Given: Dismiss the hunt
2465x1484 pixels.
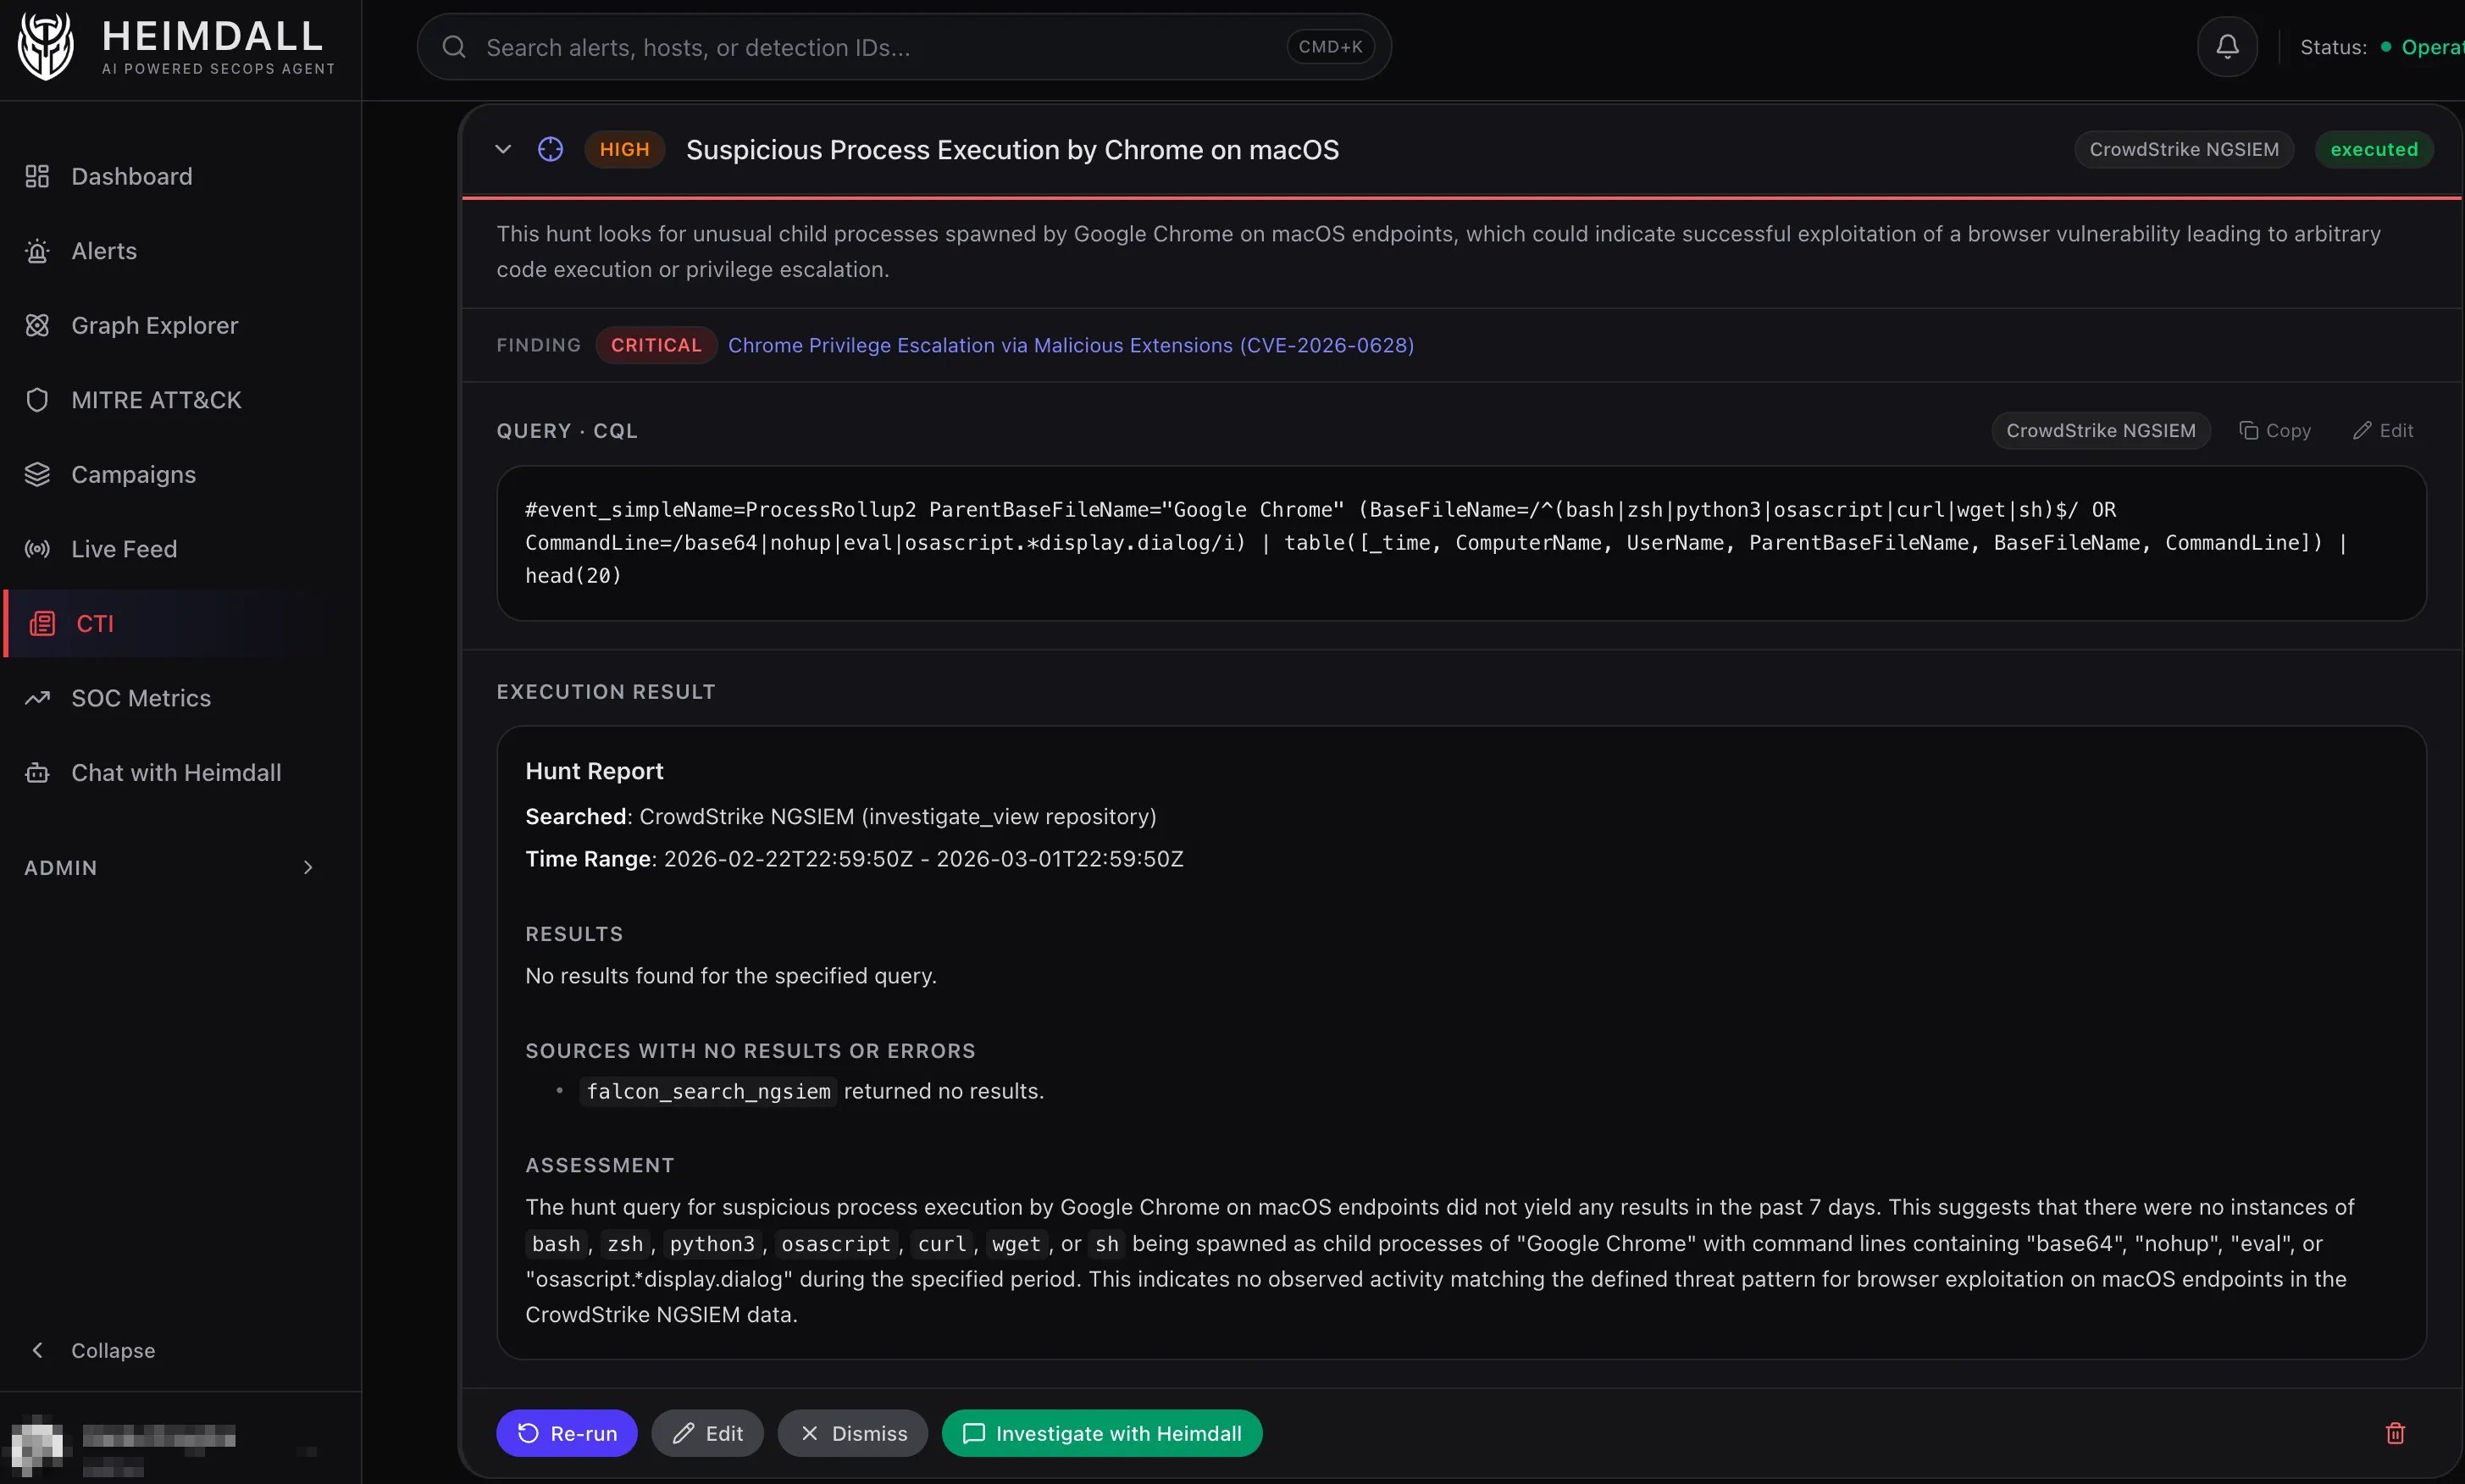Looking at the screenshot, I should (x=853, y=1433).
